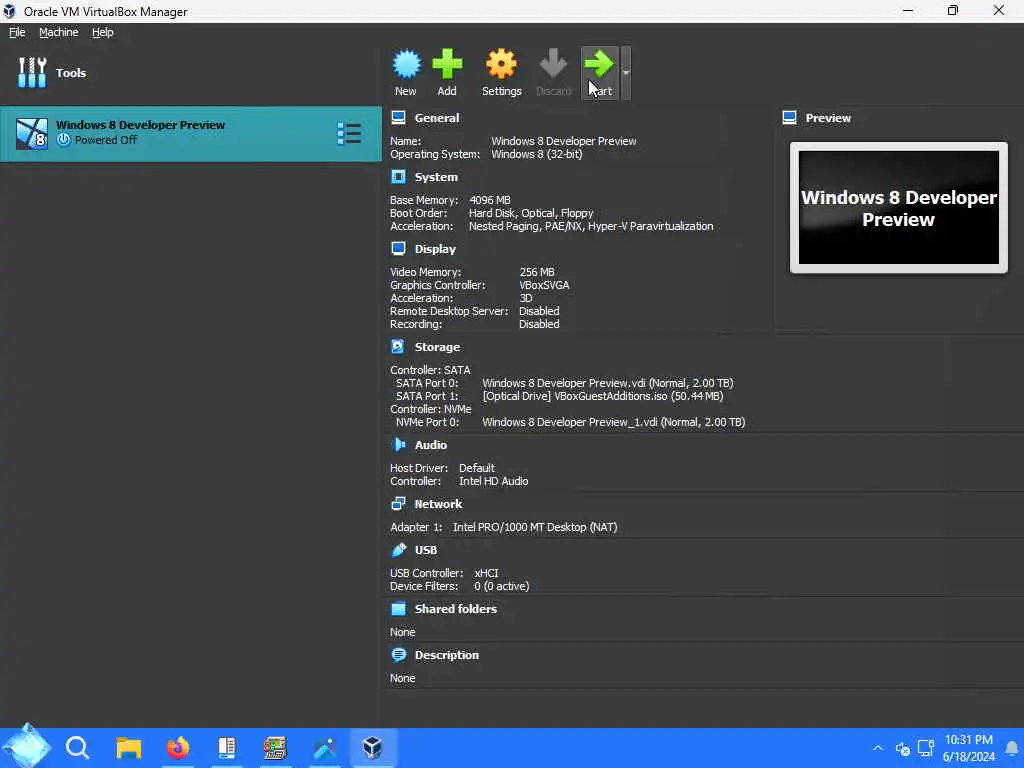1024x768 pixels.
Task: Click the Display section monitor icon
Action: pyautogui.click(x=398, y=248)
